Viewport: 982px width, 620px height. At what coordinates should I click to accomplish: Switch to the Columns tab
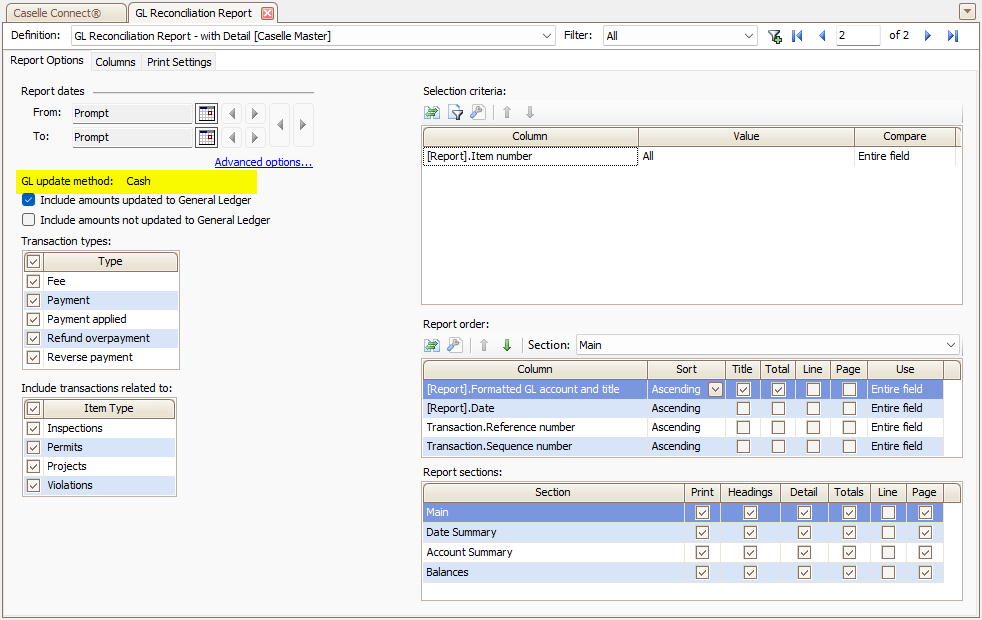coord(115,61)
